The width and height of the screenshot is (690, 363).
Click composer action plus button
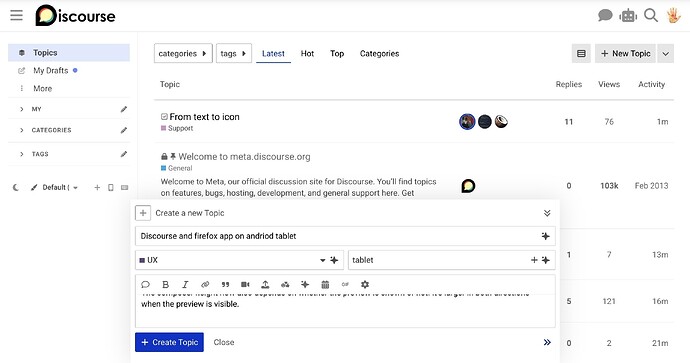tap(143, 213)
